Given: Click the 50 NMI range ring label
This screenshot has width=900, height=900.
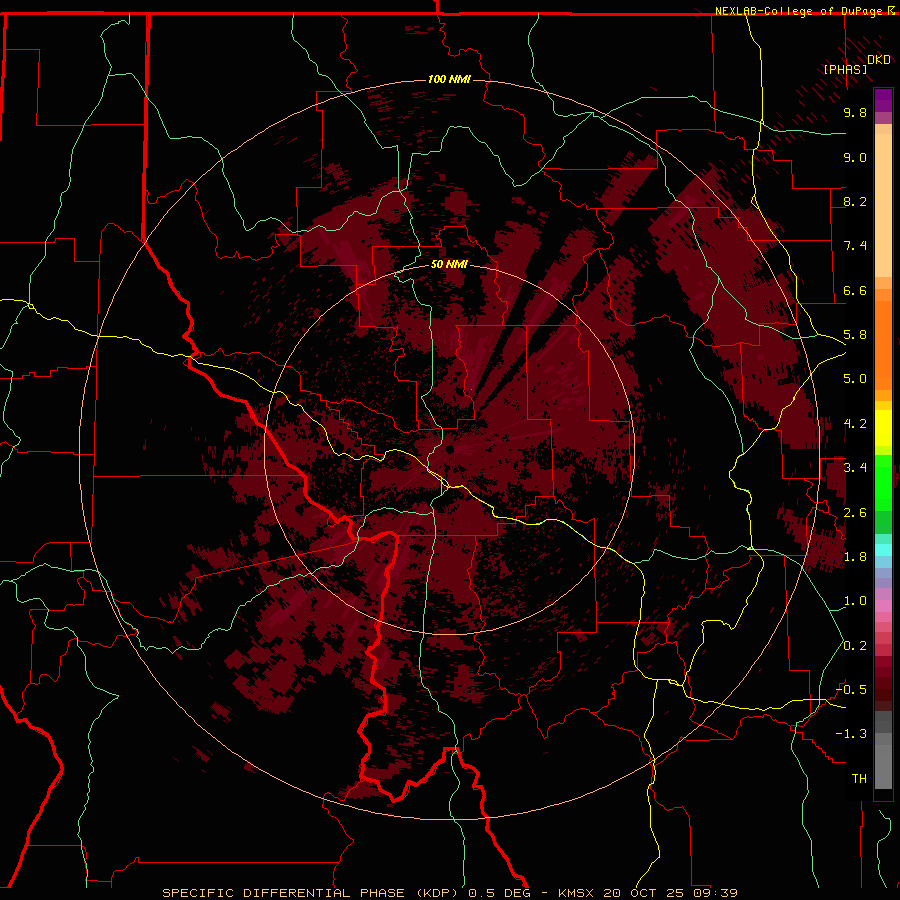Looking at the screenshot, I should click(x=449, y=264).
